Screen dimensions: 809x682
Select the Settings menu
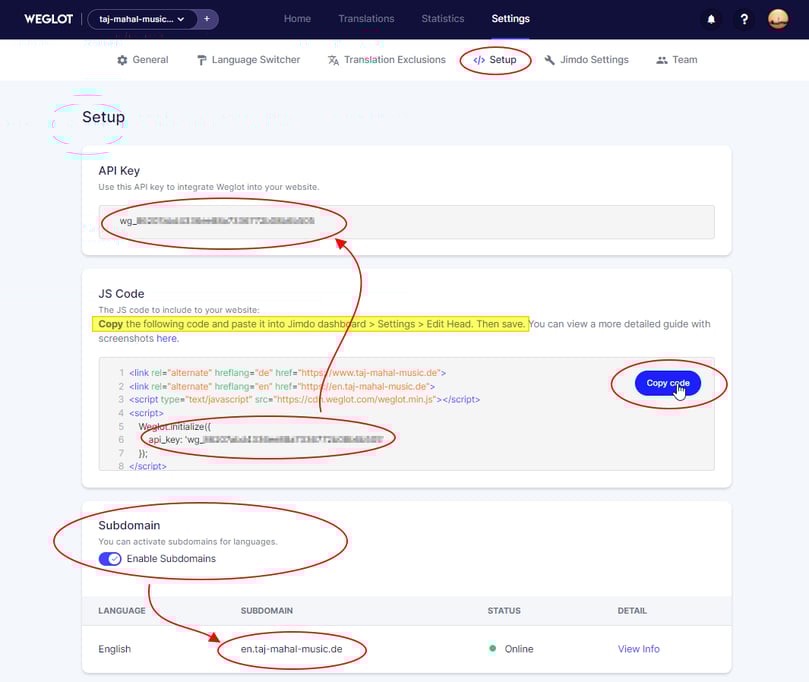point(510,19)
